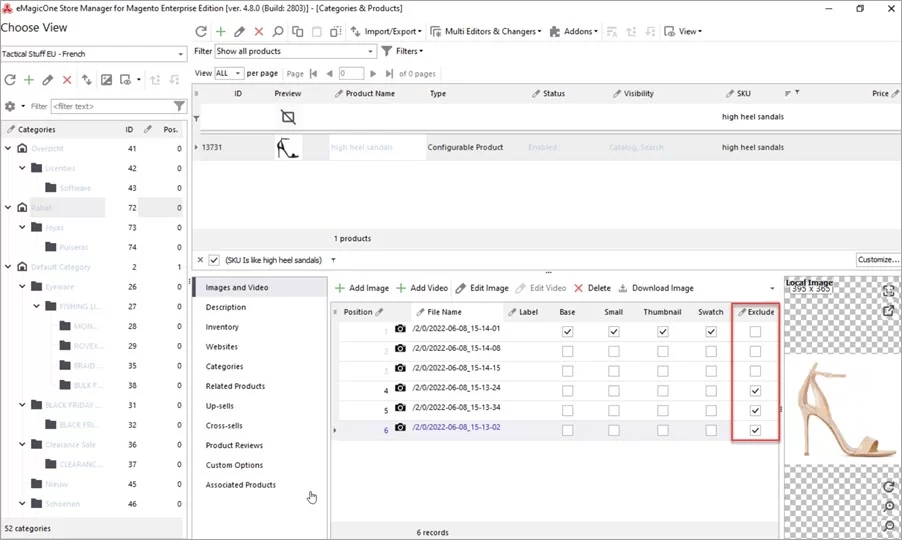Remove the SKU filter with the X
Viewport: 902px width, 540px height.
(200, 260)
